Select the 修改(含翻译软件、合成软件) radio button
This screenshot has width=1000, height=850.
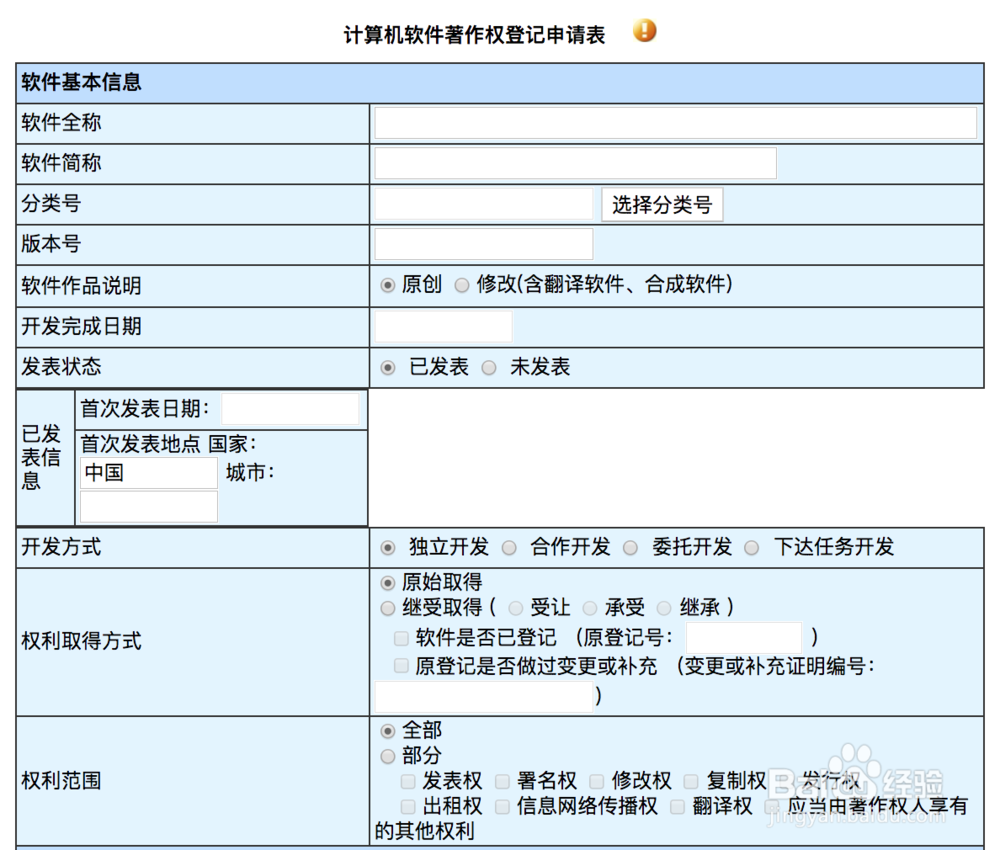[462, 285]
